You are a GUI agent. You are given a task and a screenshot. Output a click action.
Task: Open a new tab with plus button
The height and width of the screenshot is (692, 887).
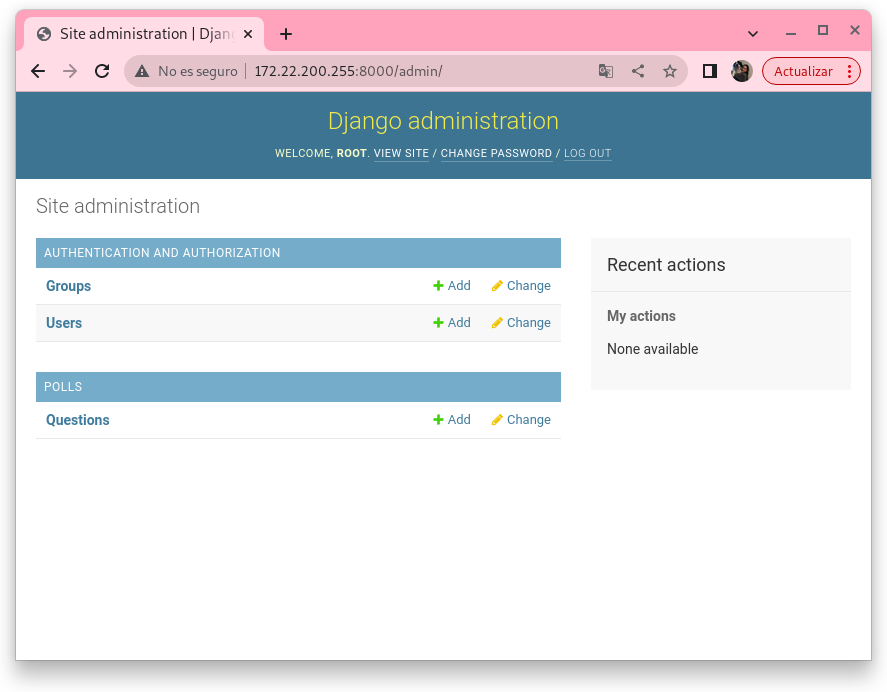click(x=286, y=34)
